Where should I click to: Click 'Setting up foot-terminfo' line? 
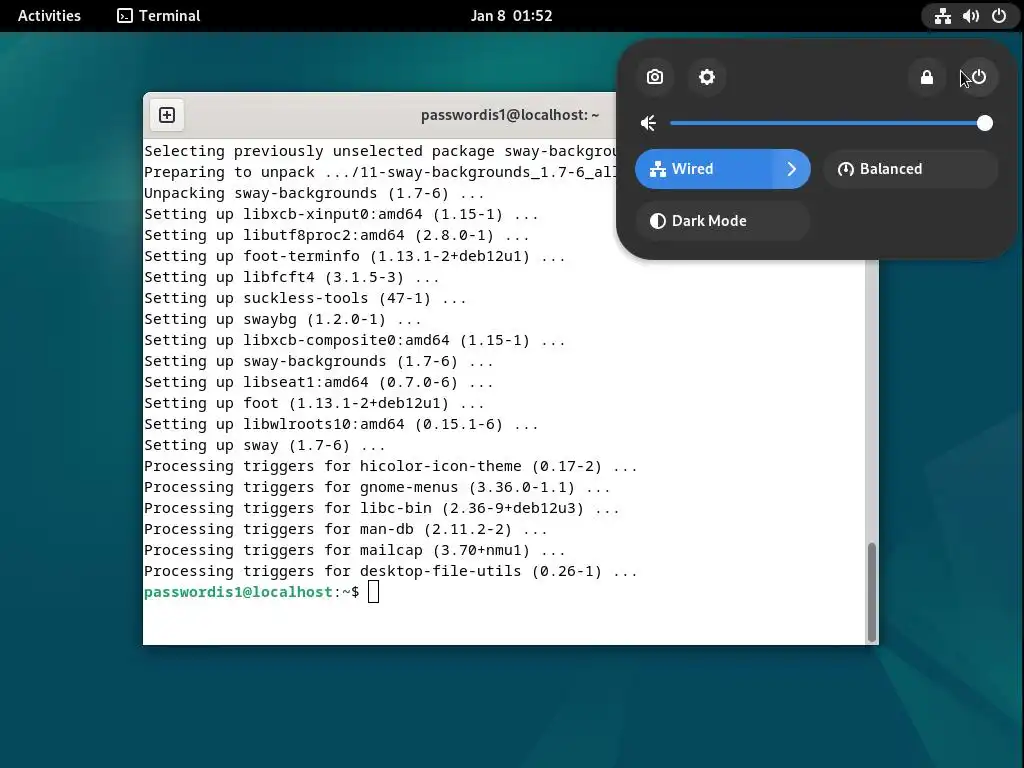[355, 257]
